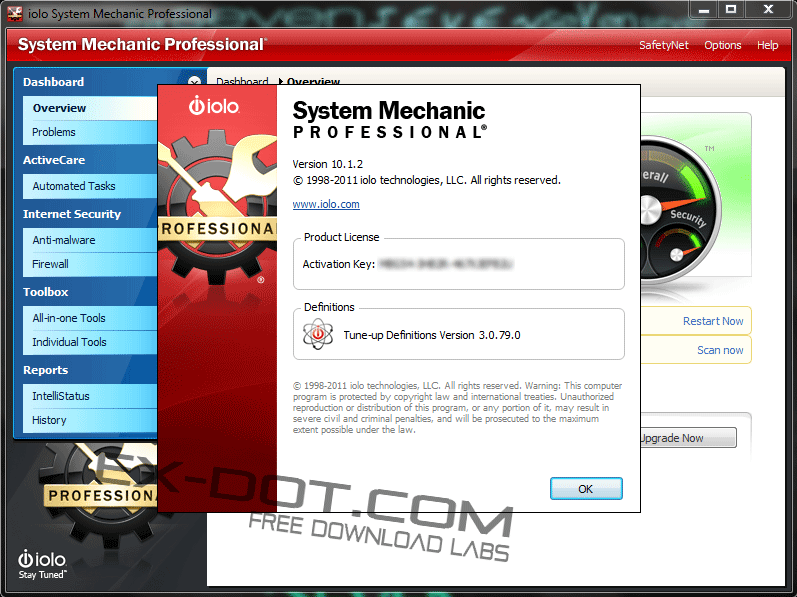Open Individual Tools in Toolbox

(90, 342)
